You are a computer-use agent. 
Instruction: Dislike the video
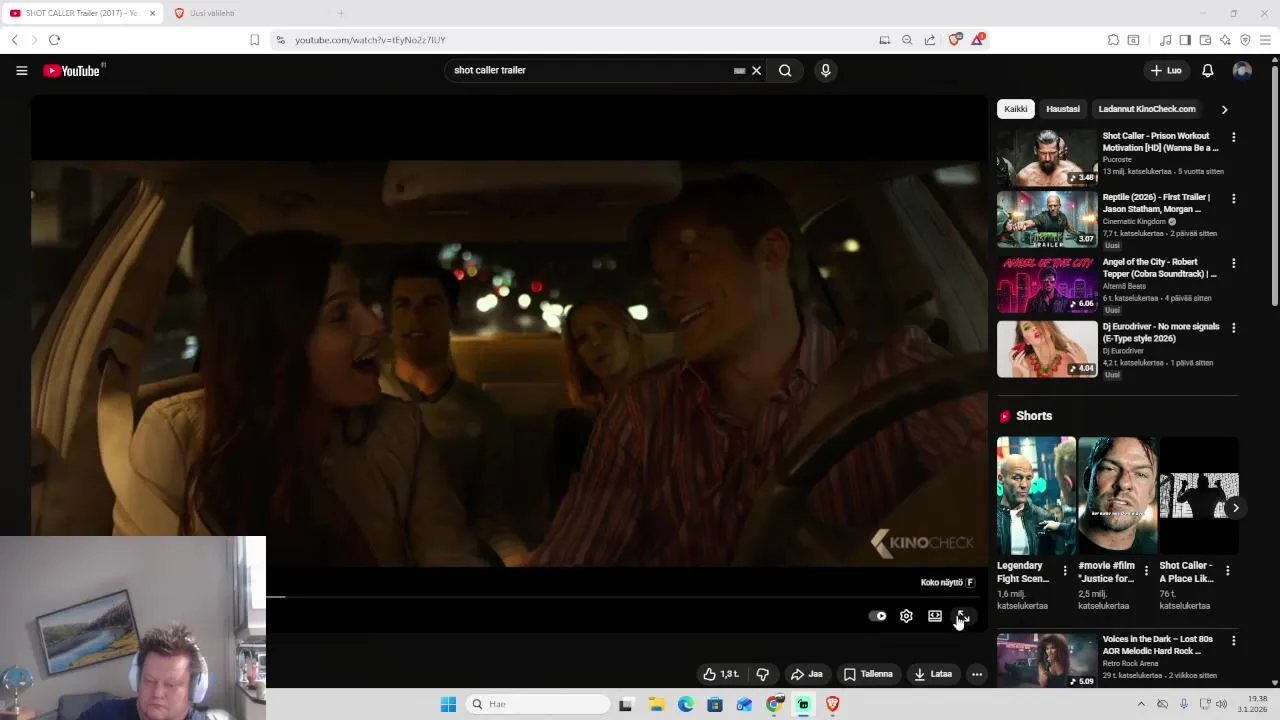762,674
